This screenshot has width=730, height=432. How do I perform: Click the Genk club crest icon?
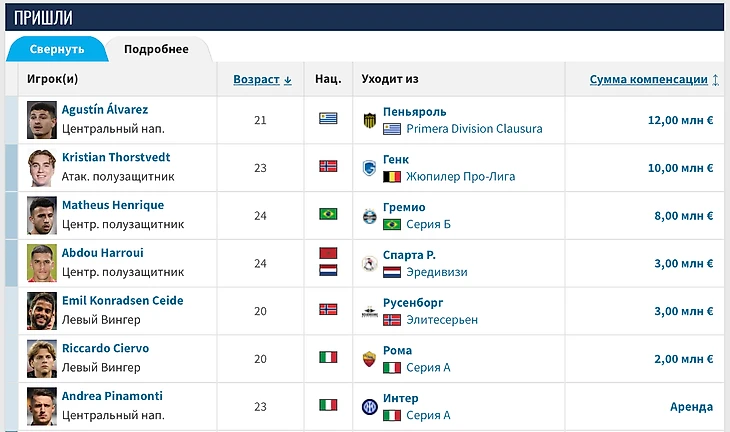coord(369,168)
